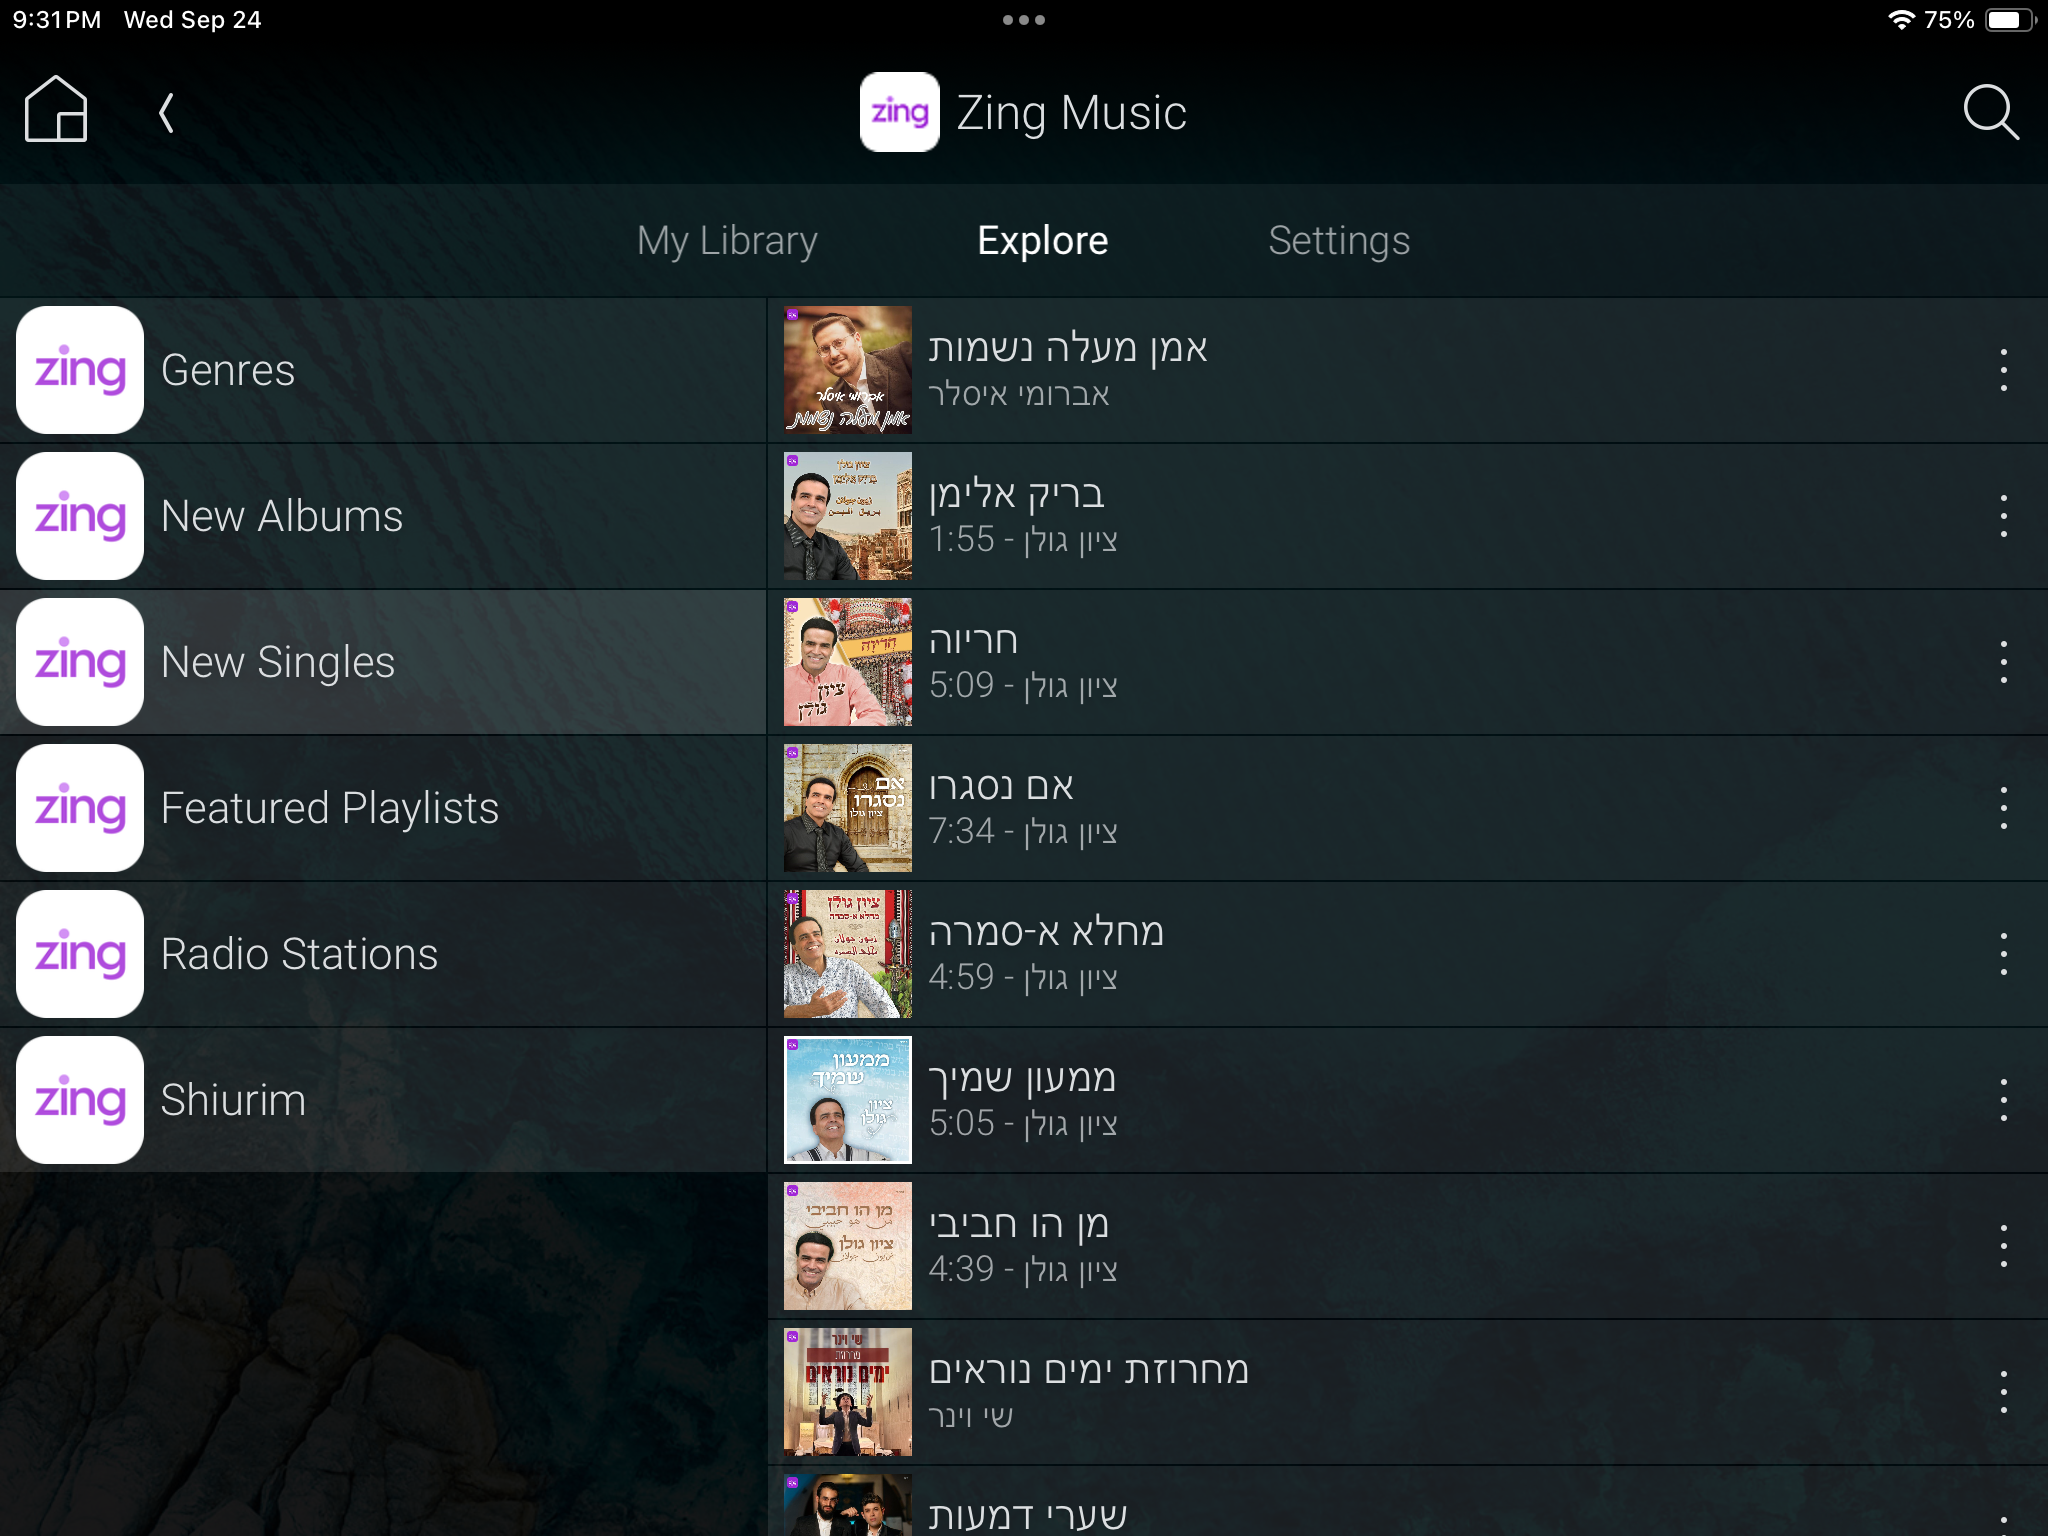Select Featured Playlists

[x=383, y=808]
